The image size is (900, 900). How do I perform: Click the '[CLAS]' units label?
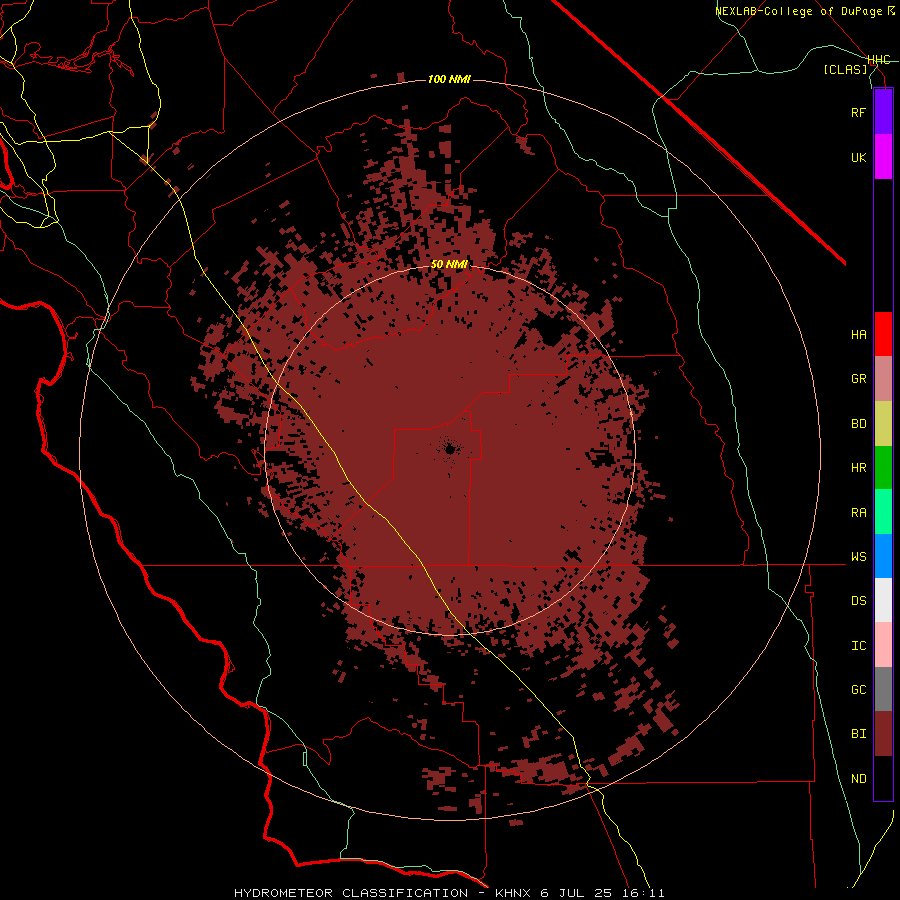pyautogui.click(x=845, y=69)
